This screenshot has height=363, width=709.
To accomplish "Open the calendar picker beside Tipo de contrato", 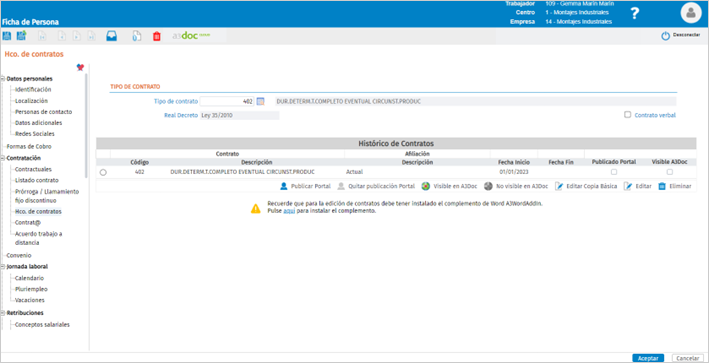I will click(x=260, y=102).
